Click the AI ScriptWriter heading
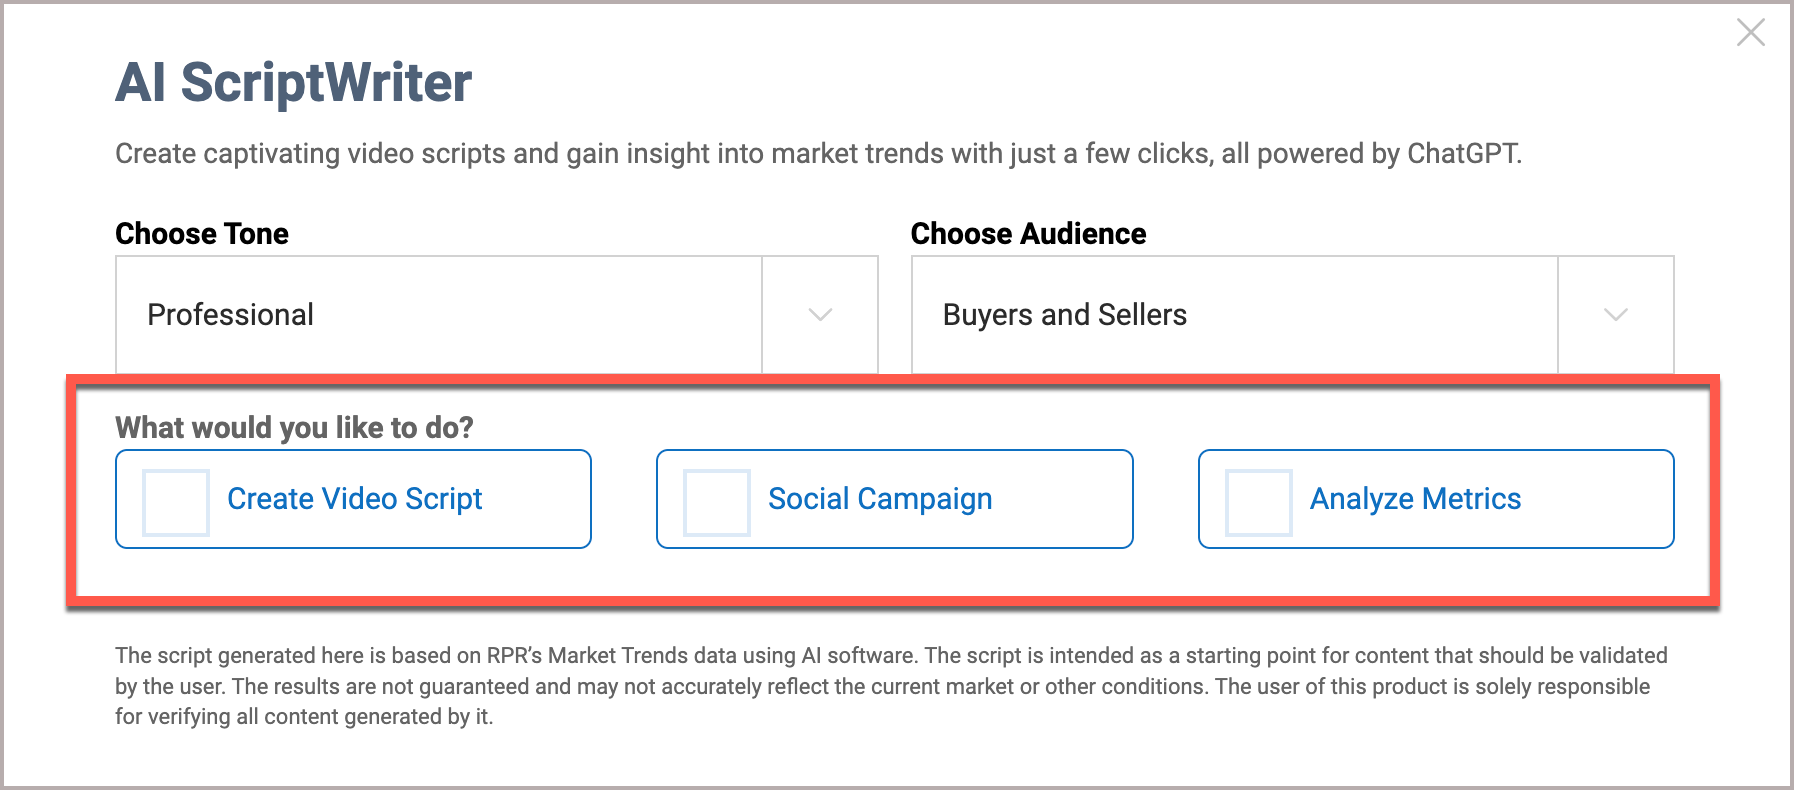The height and width of the screenshot is (790, 1794). pos(293,82)
